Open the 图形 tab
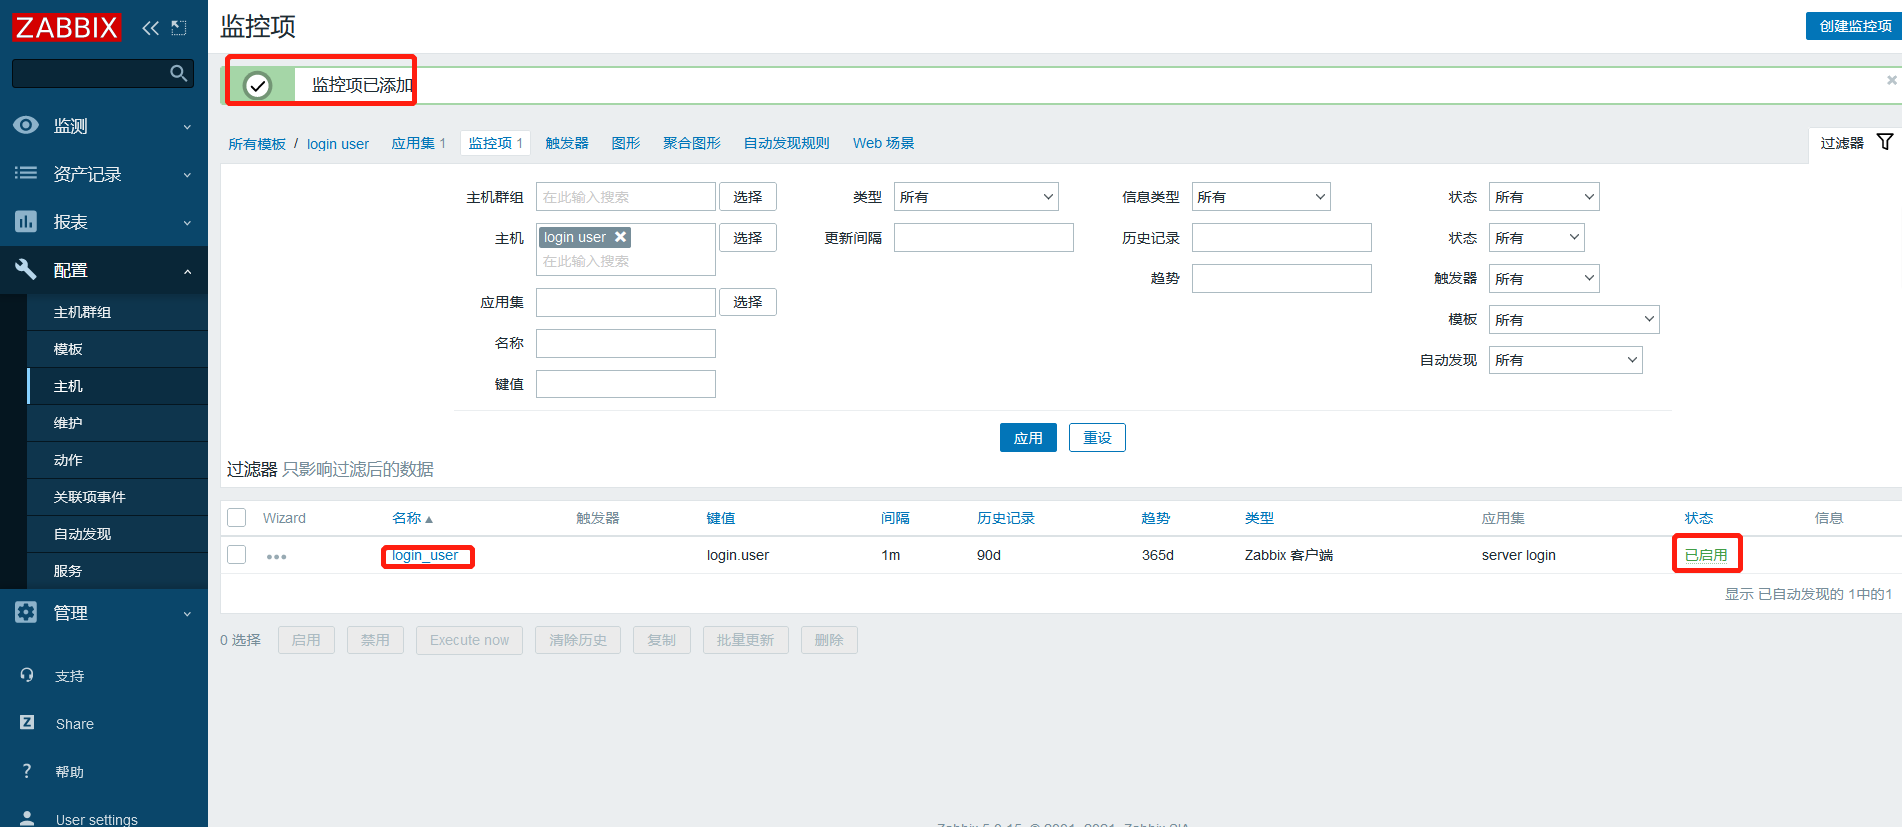Screen dimensions: 1902x827 click(x=626, y=143)
